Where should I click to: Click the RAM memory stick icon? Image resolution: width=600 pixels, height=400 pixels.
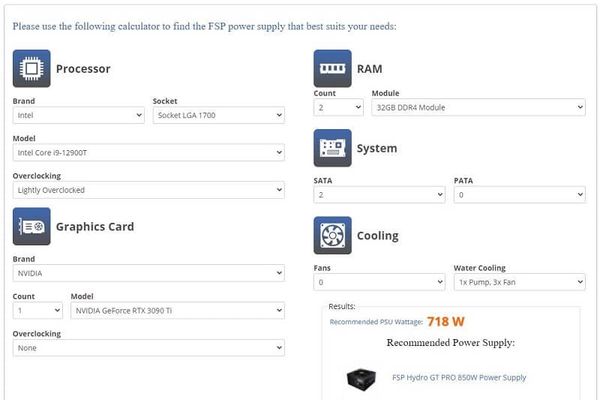click(332, 69)
